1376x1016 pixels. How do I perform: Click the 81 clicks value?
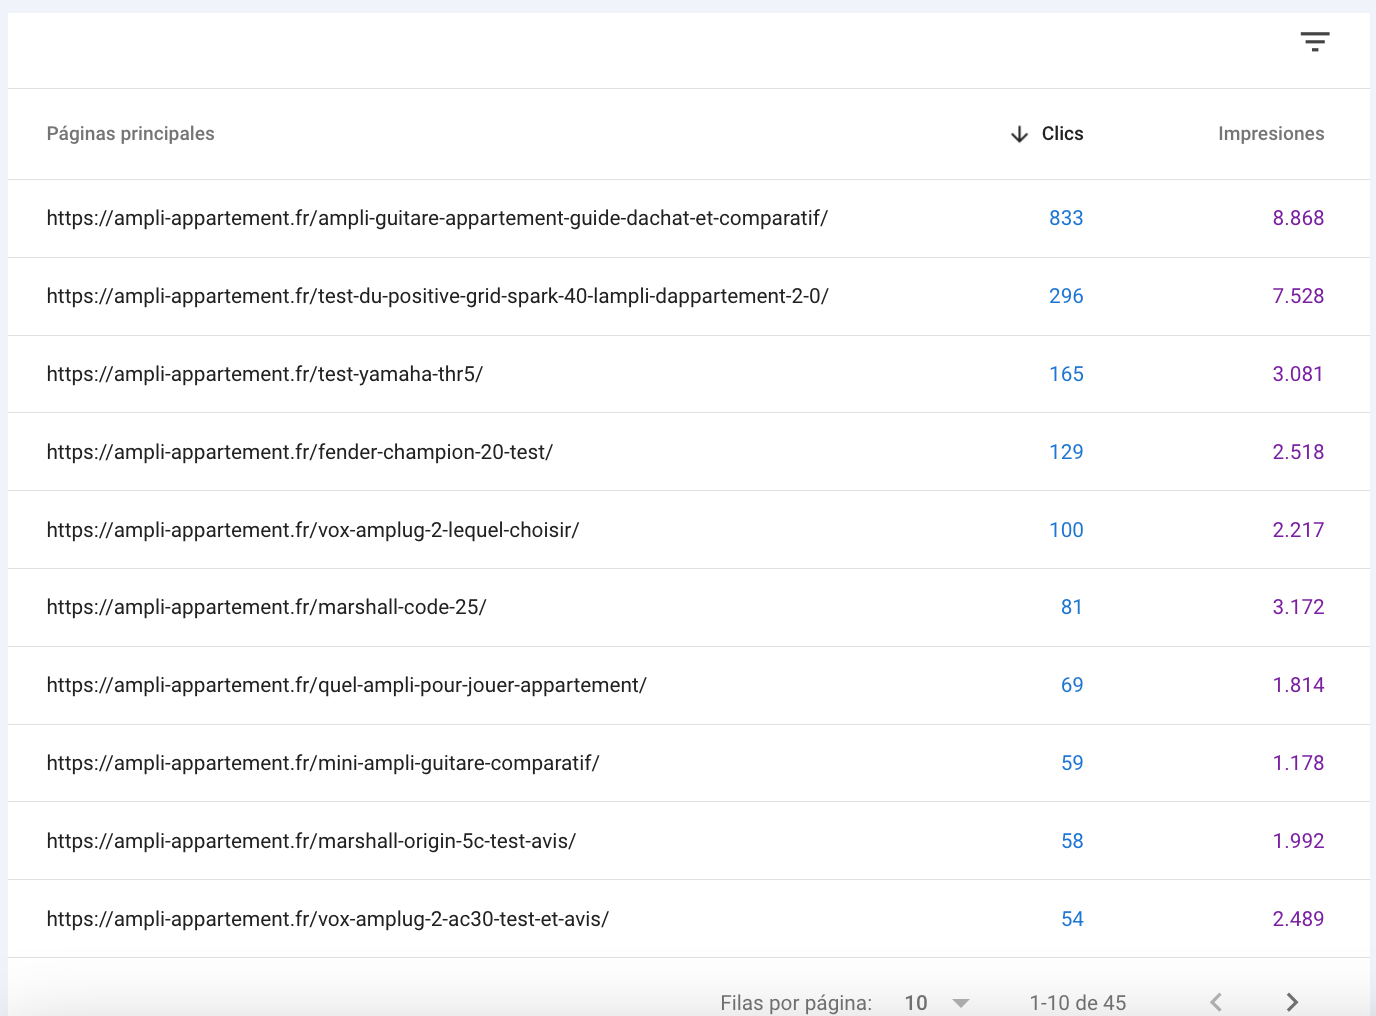1072,607
